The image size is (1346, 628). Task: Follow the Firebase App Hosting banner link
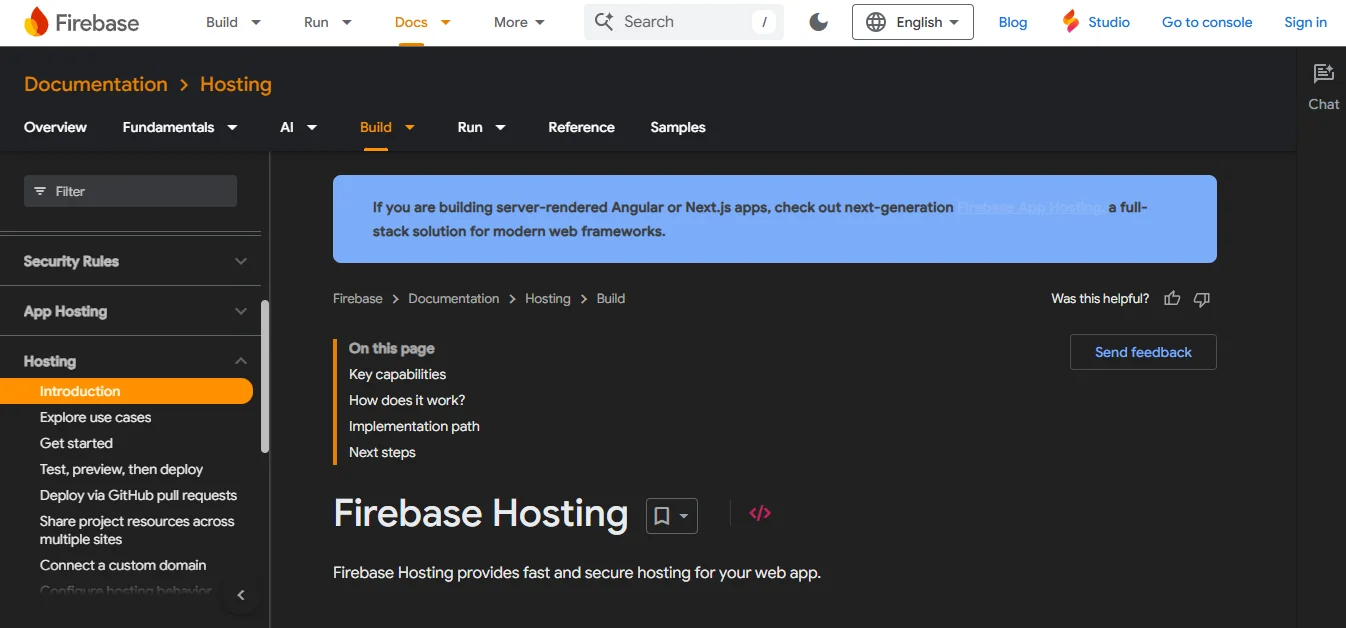click(1029, 207)
